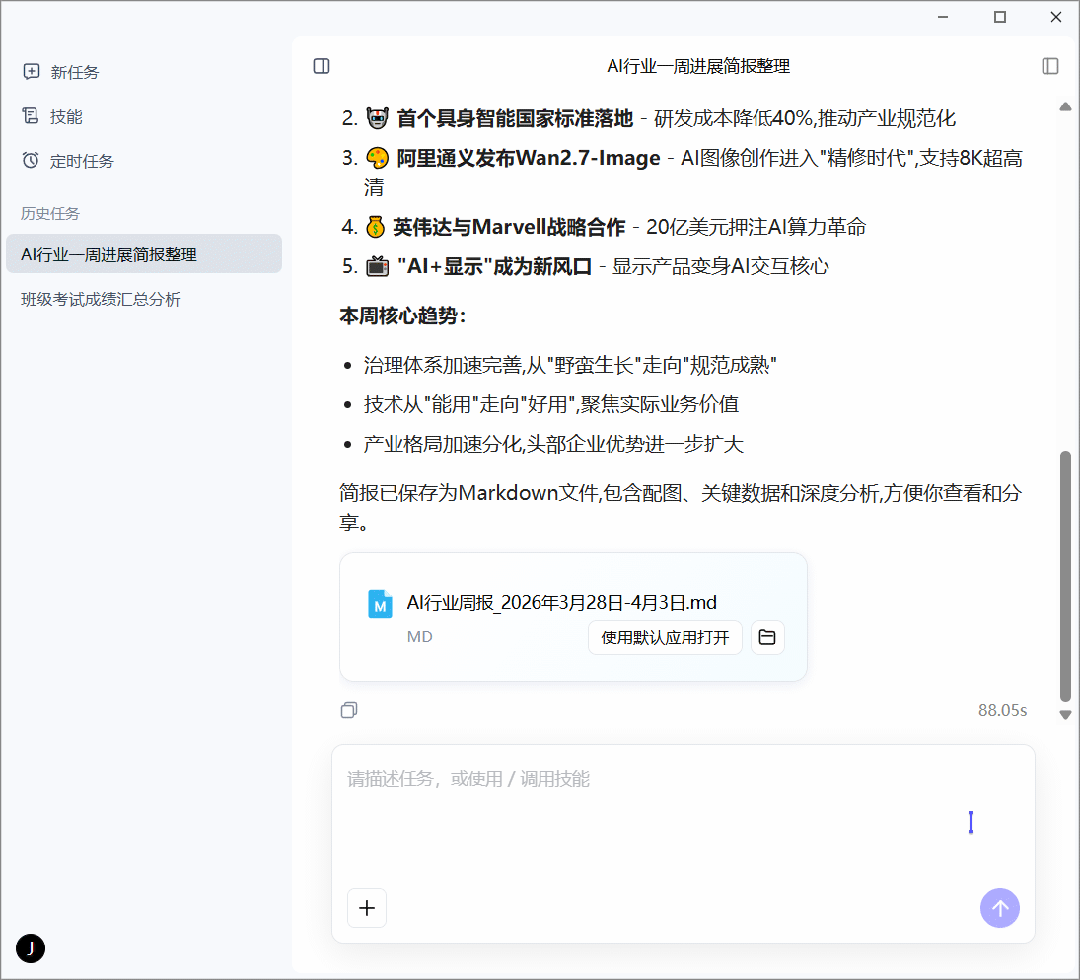Click the New Task (新任务) icon
Screen dimensions: 1080x980
(31, 72)
